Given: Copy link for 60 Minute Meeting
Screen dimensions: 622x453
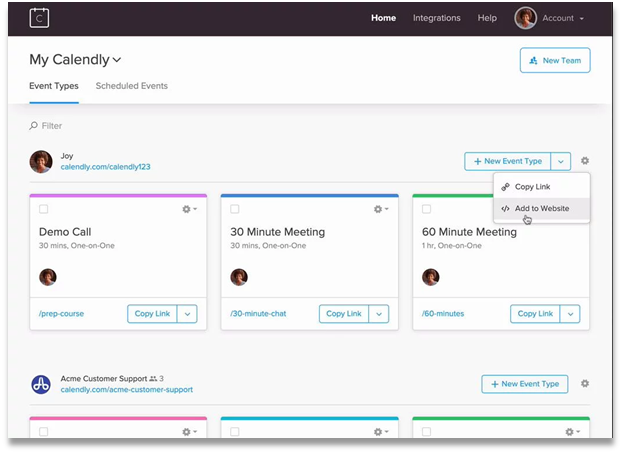Looking at the screenshot, I should click(x=535, y=314).
